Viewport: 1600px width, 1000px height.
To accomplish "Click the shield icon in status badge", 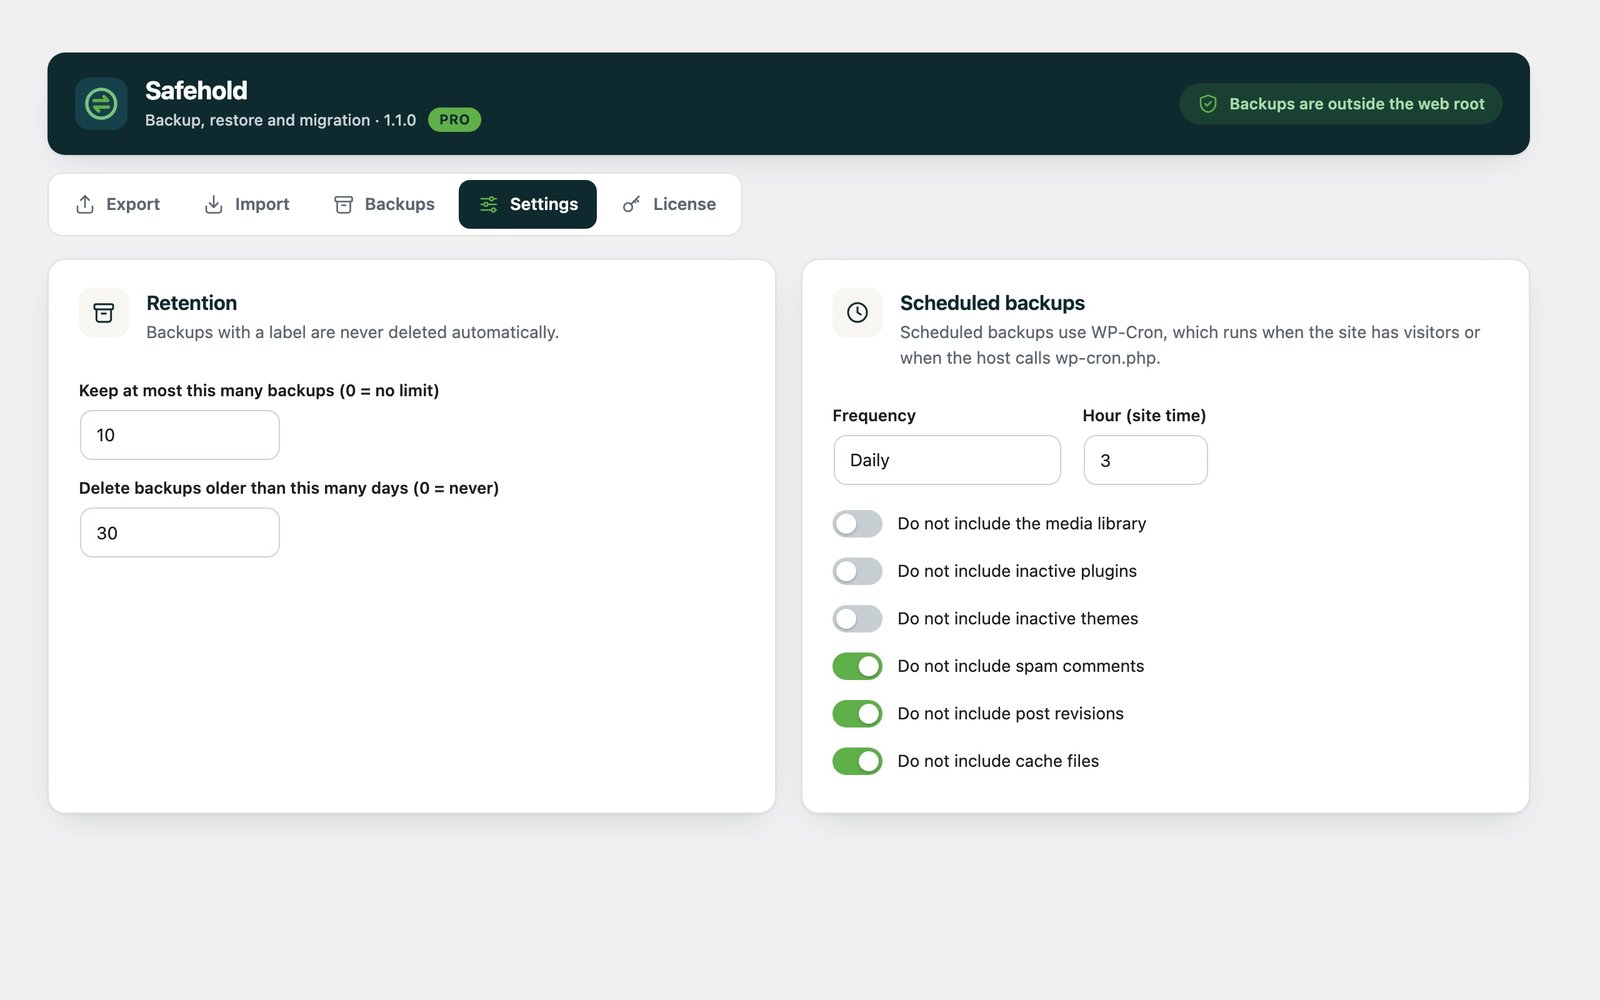I will (x=1208, y=104).
